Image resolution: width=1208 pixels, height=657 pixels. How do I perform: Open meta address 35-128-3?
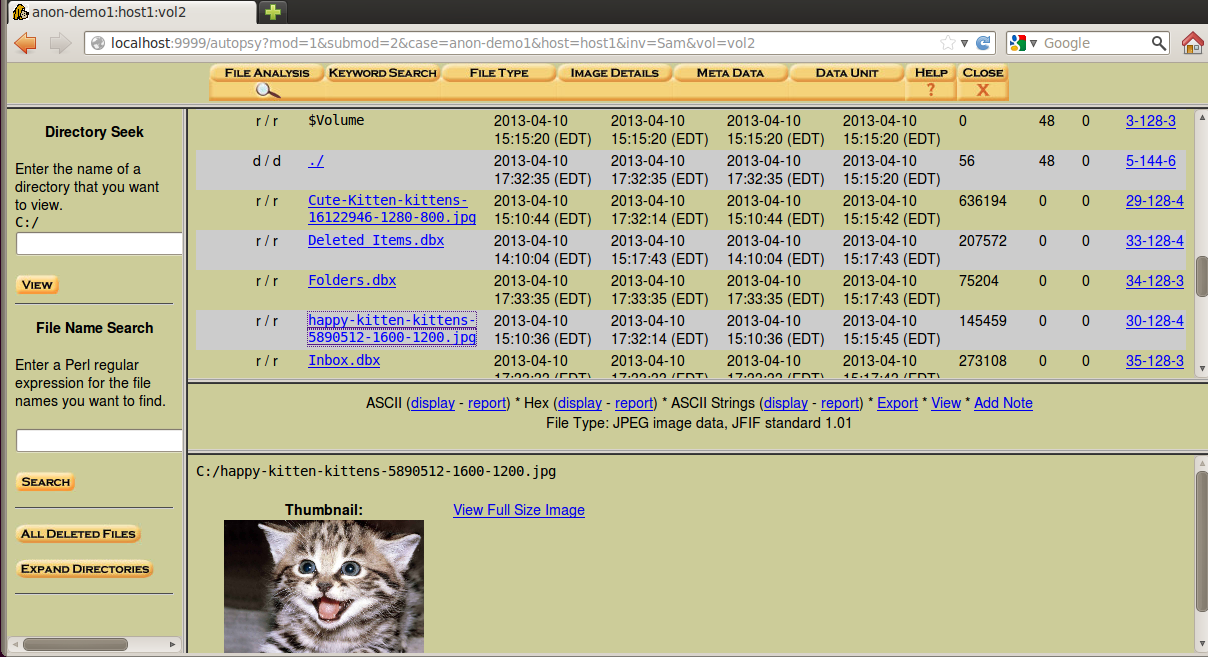coord(1155,360)
